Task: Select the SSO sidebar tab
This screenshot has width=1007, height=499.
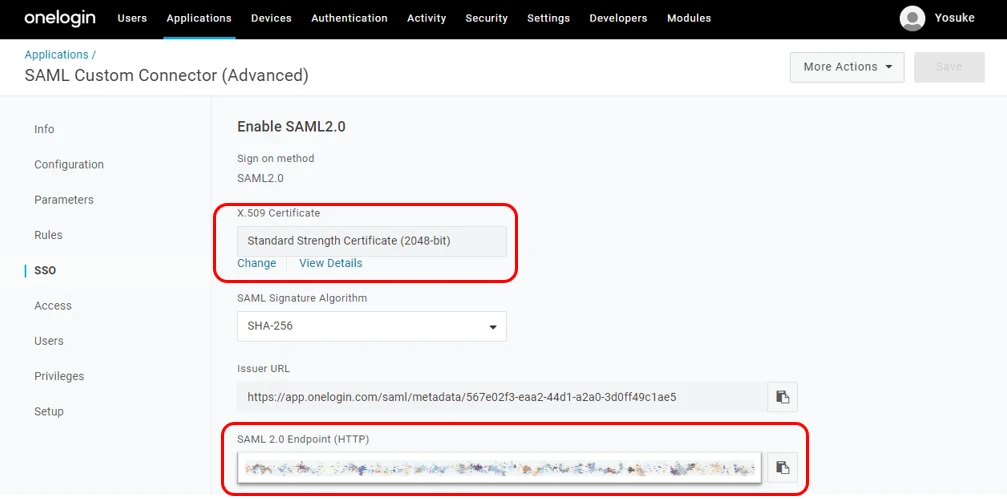Action: coord(45,270)
